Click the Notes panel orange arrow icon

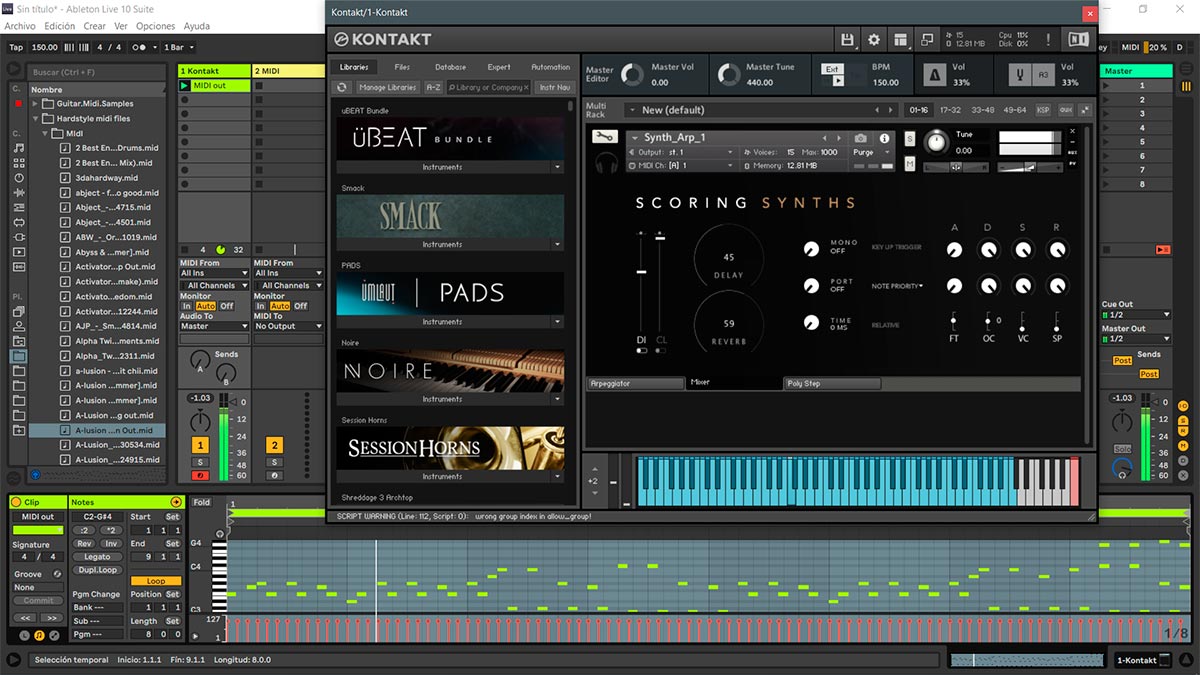tap(176, 502)
